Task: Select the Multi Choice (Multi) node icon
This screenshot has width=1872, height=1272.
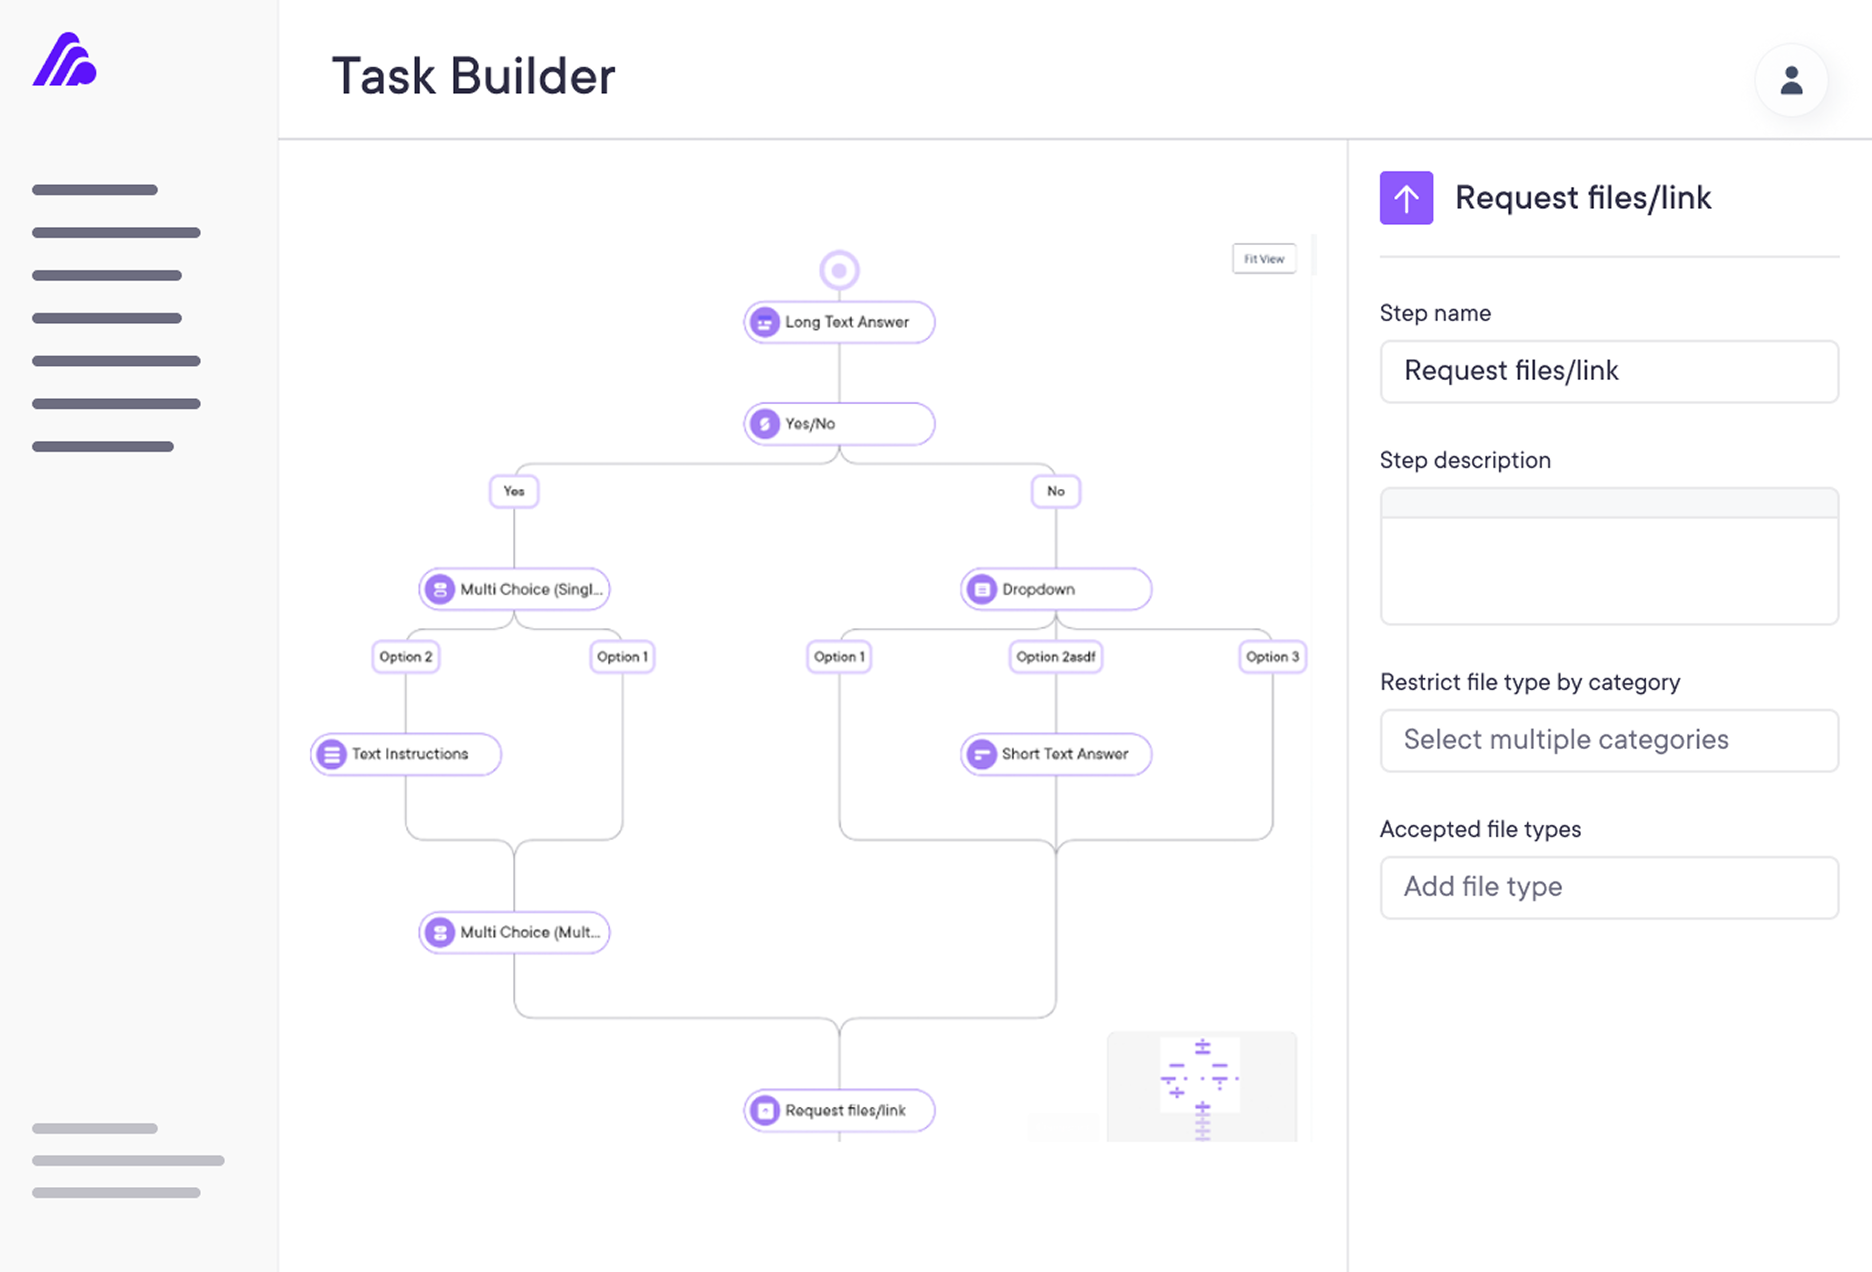Action: point(440,932)
